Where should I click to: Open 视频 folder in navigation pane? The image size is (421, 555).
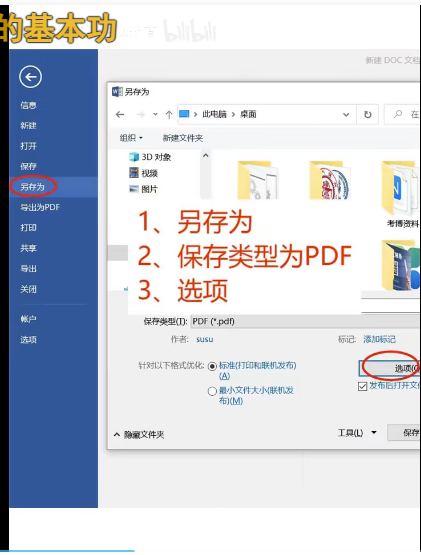click(143, 173)
